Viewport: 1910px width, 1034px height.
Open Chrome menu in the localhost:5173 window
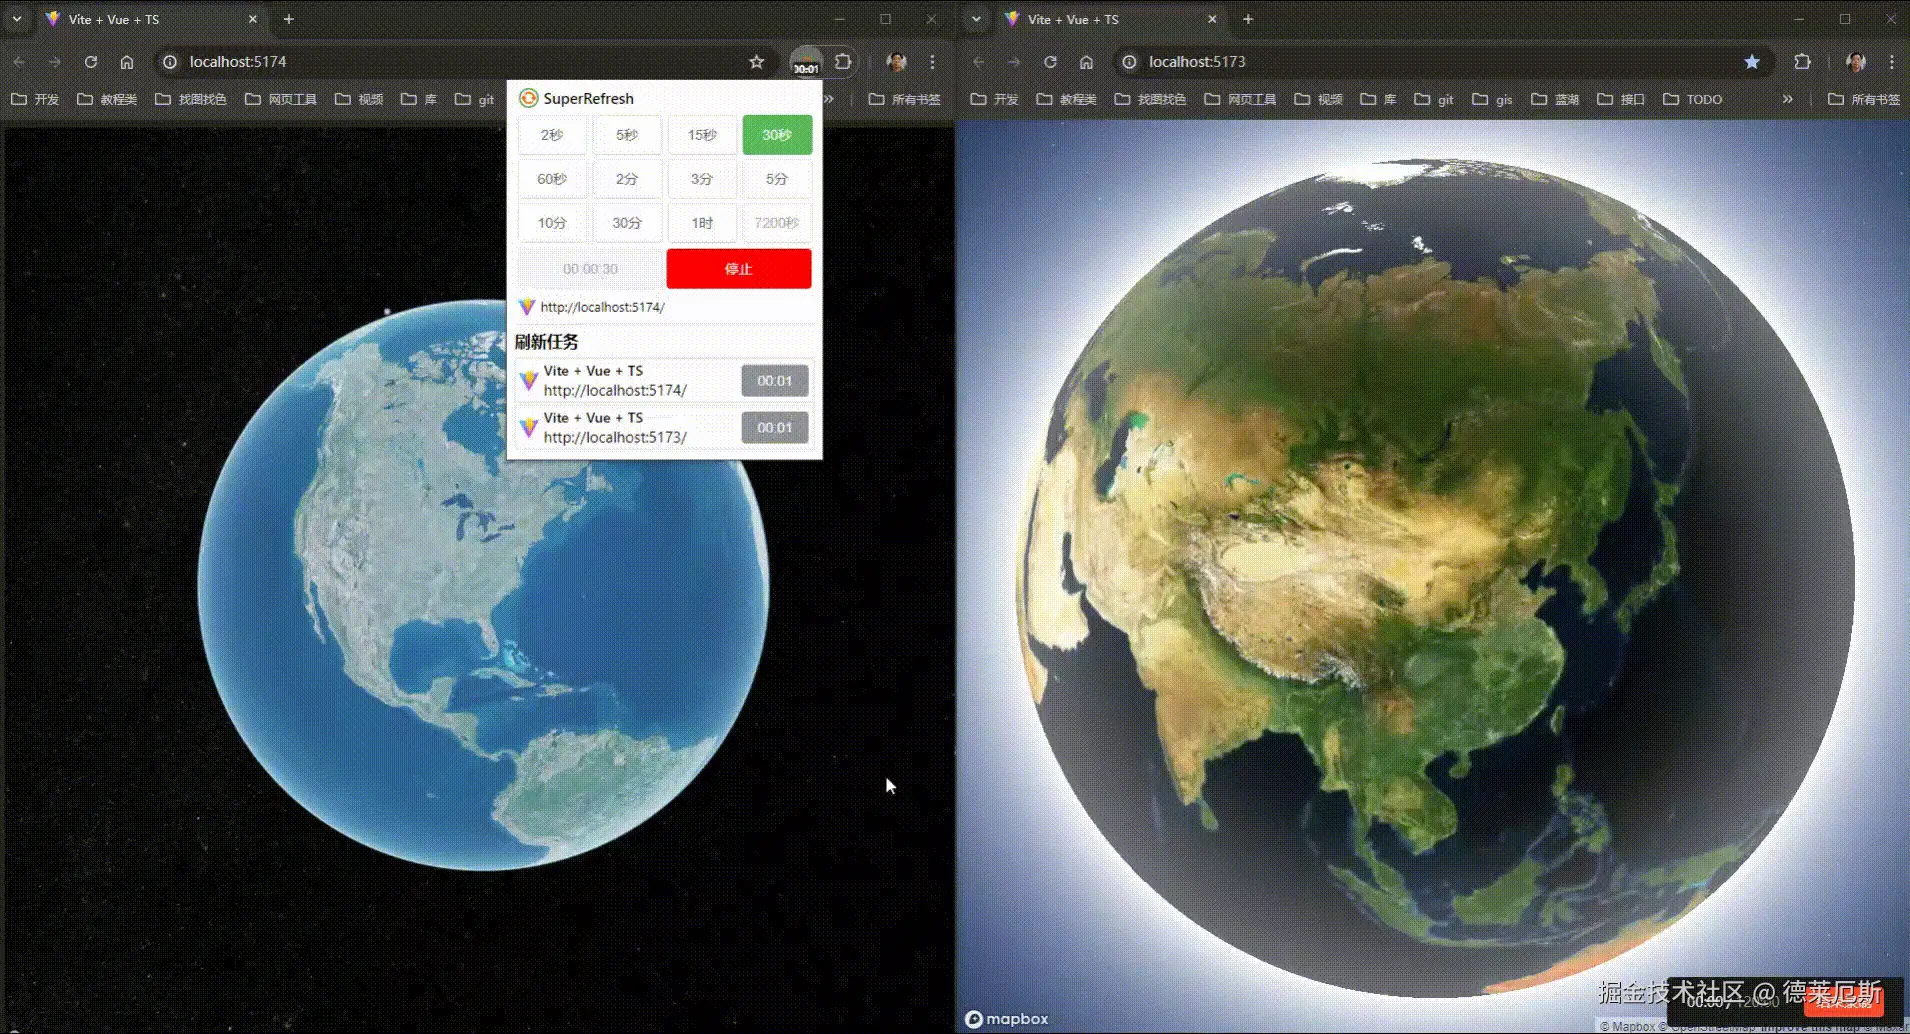pos(1892,62)
